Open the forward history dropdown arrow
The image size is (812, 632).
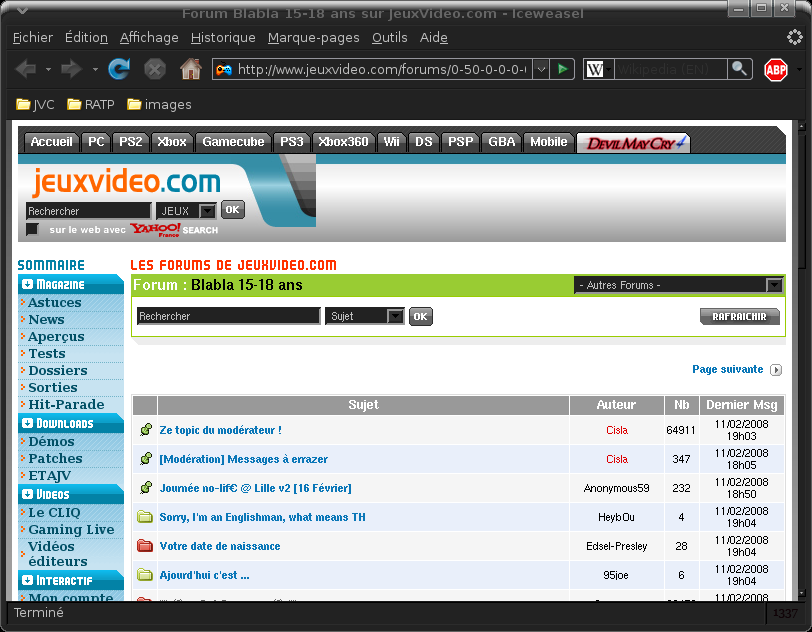click(x=95, y=69)
